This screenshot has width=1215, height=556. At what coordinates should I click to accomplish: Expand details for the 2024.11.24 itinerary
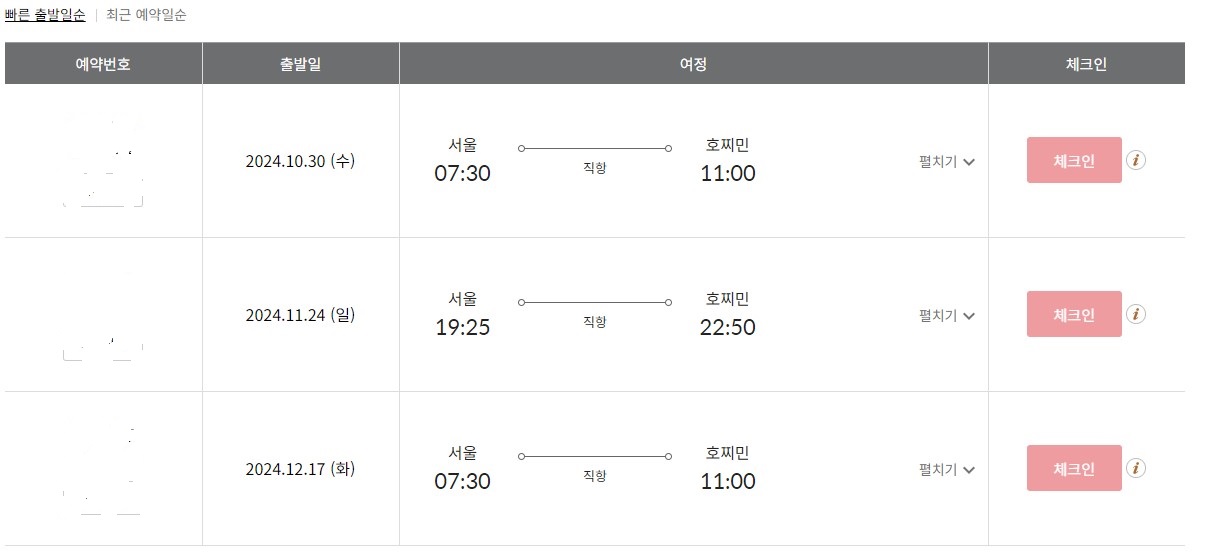coord(946,316)
